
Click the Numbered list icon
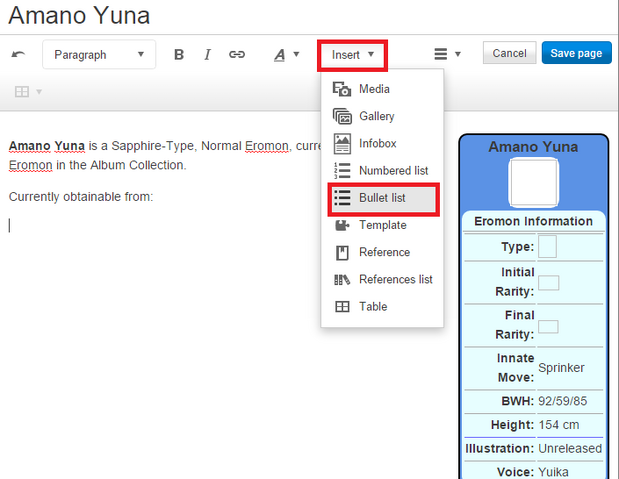point(342,171)
